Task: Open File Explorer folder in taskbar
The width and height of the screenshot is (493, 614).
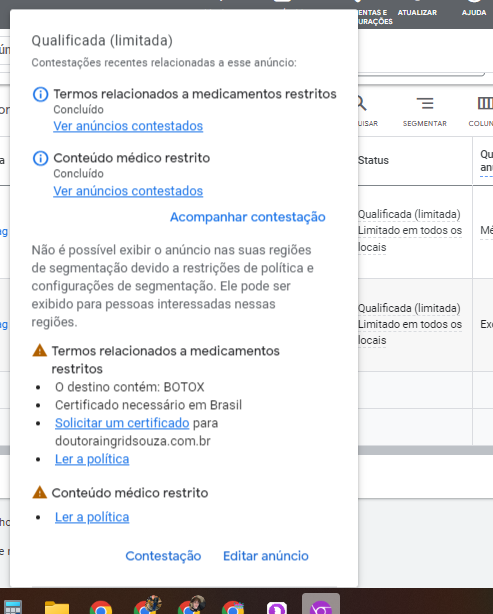Action: coord(57,607)
